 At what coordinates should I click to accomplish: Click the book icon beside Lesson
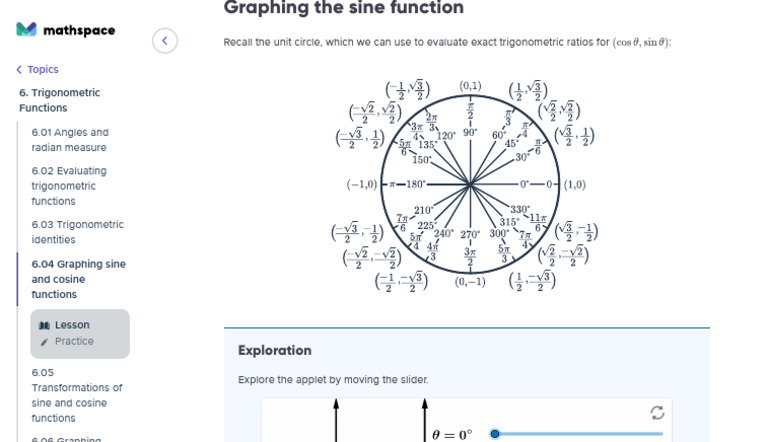click(44, 325)
